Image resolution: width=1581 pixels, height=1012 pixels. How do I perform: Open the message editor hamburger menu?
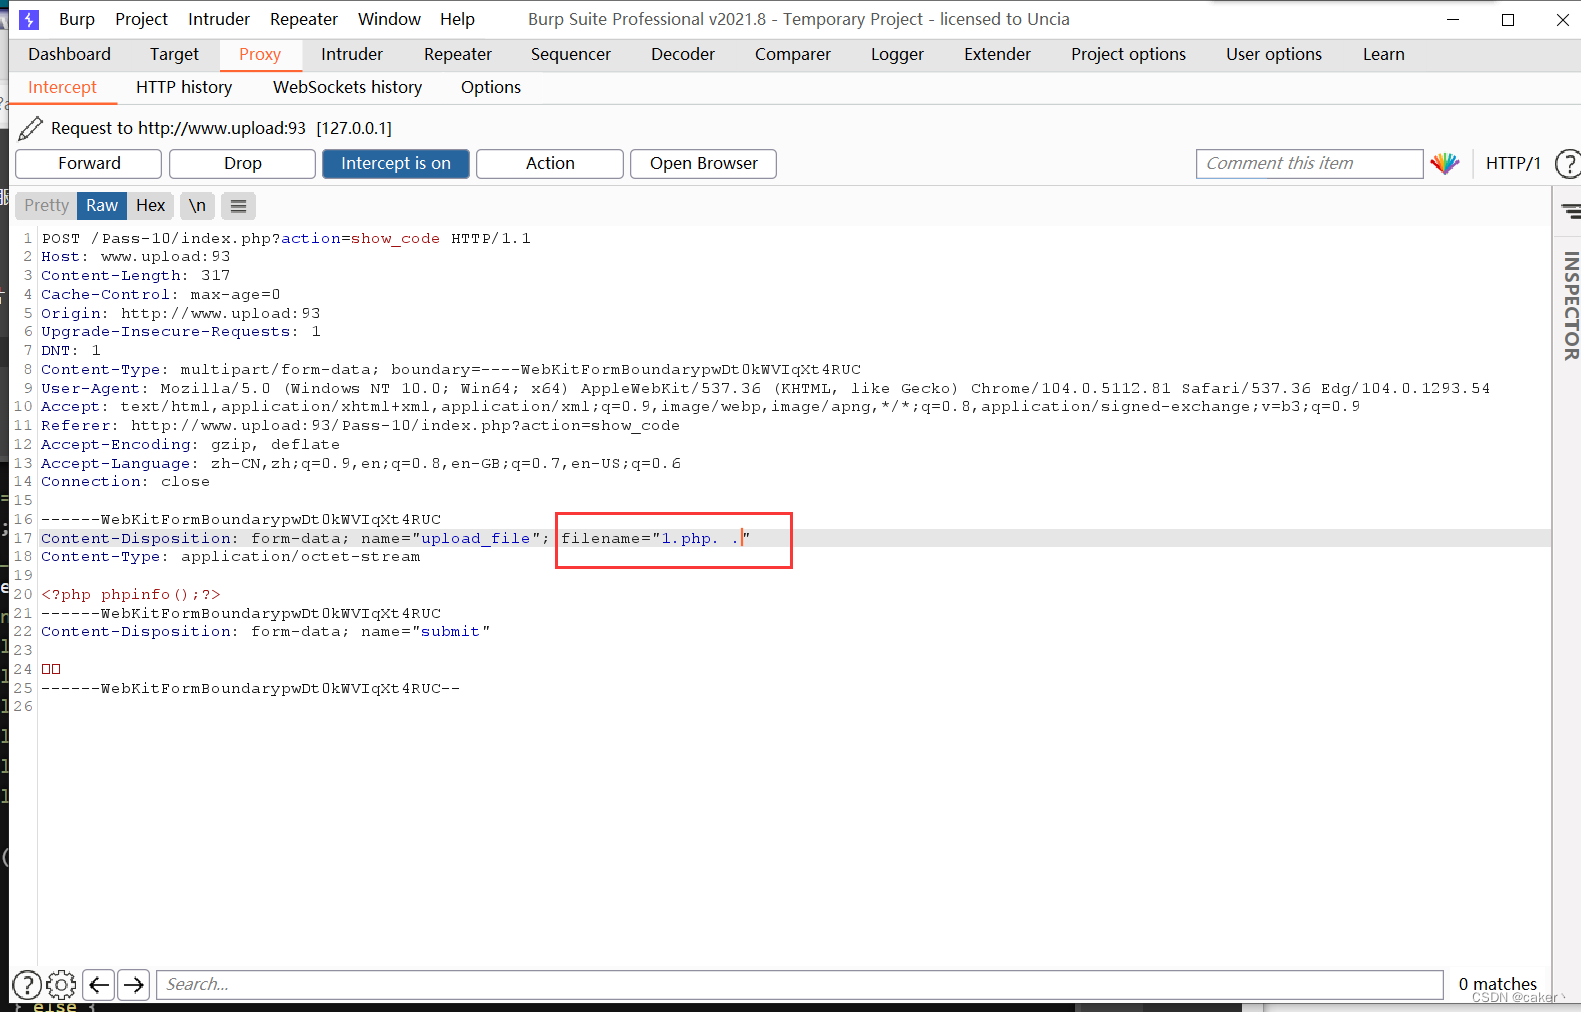pyautogui.click(x=238, y=206)
